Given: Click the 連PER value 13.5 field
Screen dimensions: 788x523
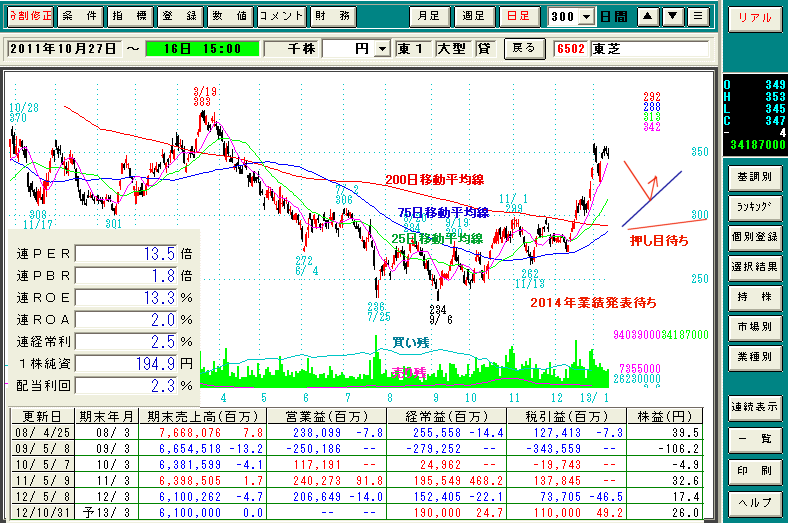Looking at the screenshot, I should (x=127, y=254).
